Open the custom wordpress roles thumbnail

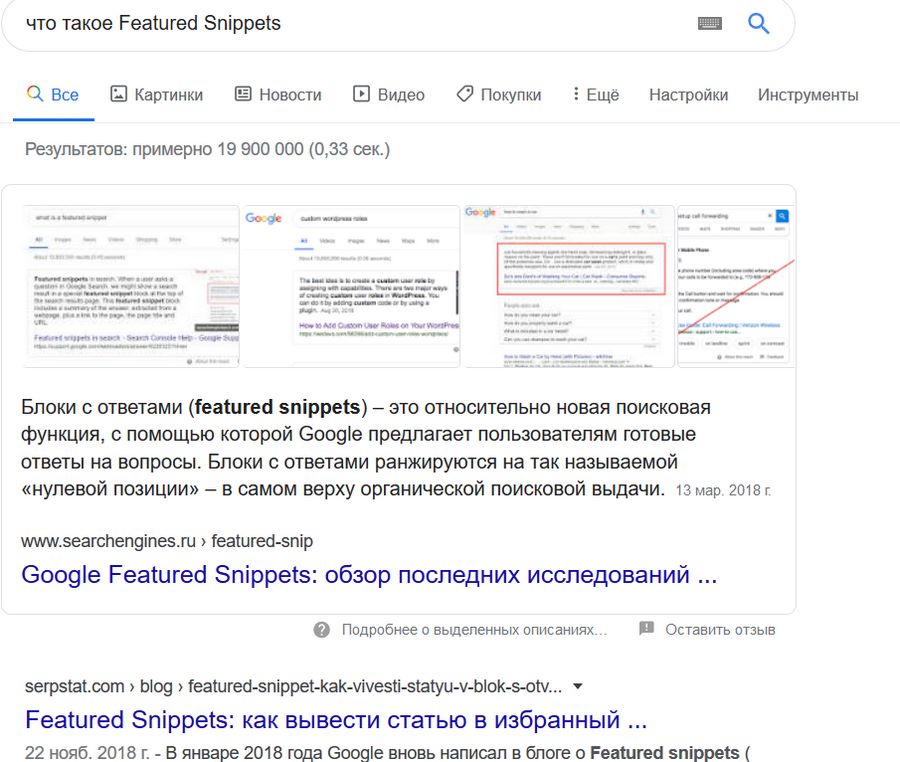click(x=351, y=286)
